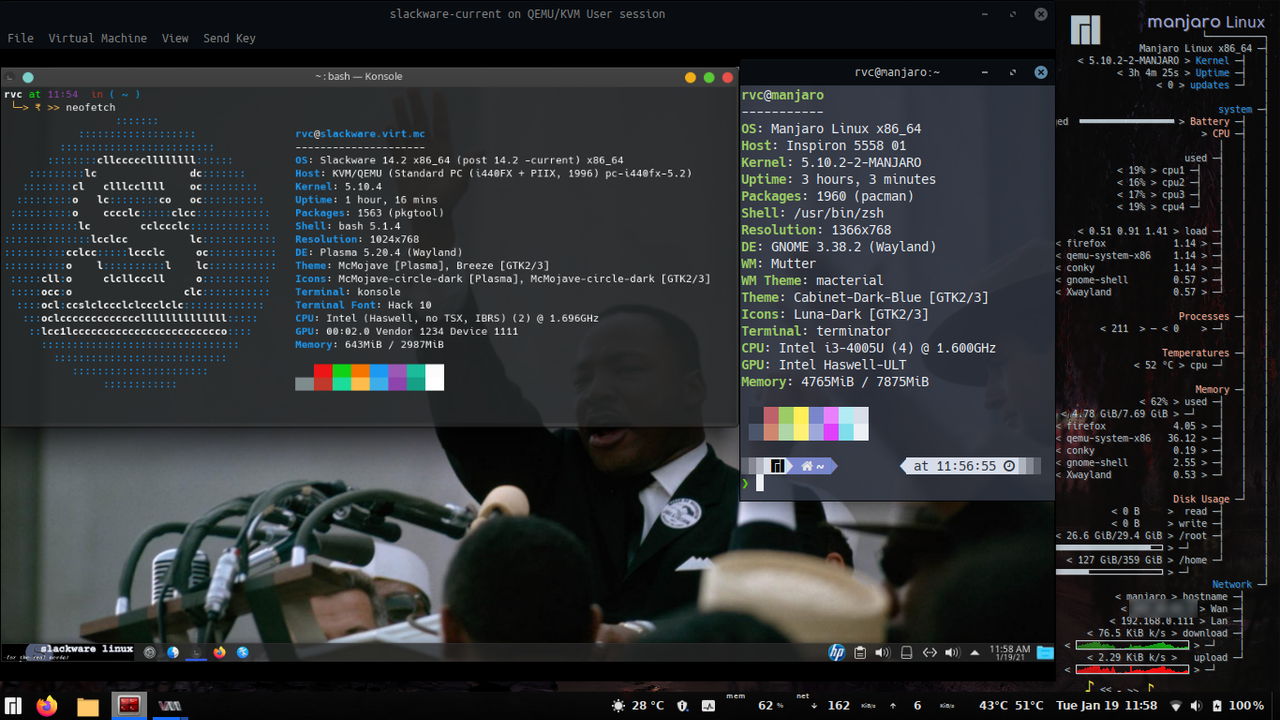Click the HP icon in Slackware system tray
The width and height of the screenshot is (1280, 720).
[837, 652]
